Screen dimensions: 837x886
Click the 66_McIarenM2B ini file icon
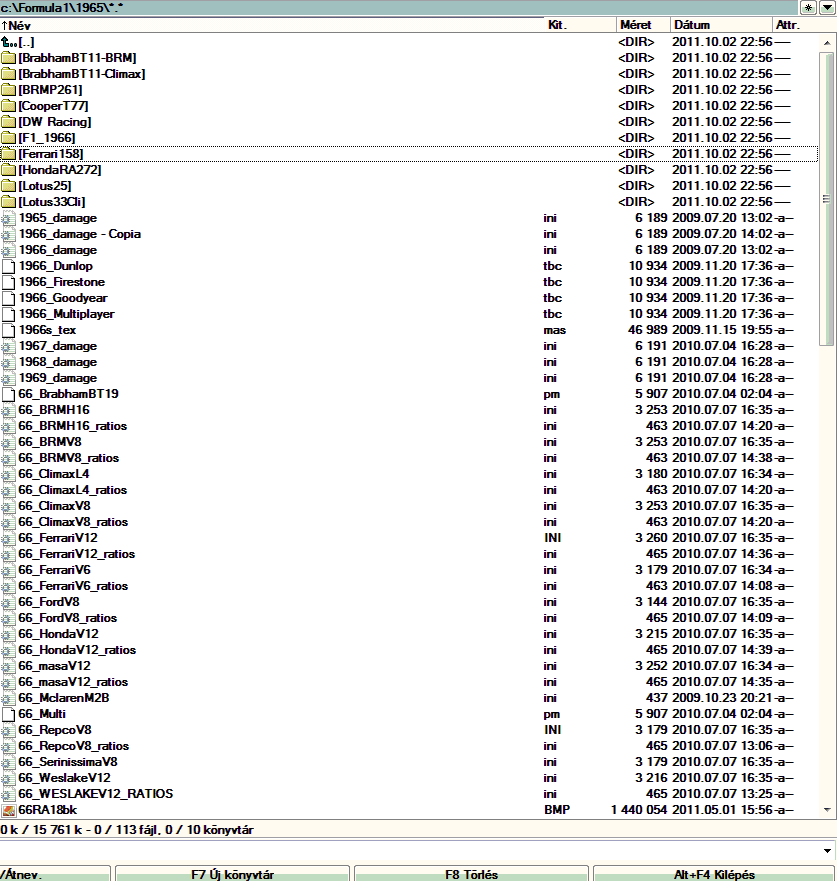[8, 698]
